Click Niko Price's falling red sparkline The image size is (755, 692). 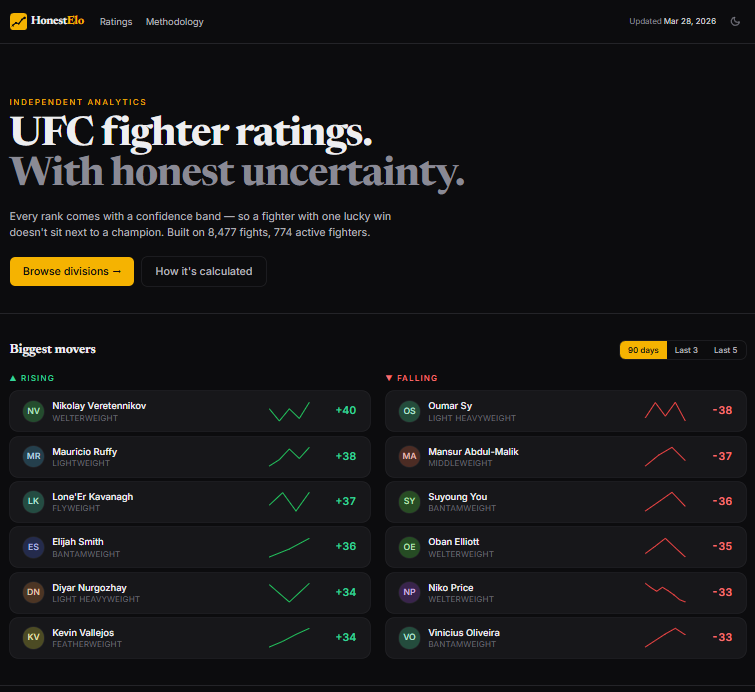coord(665,592)
